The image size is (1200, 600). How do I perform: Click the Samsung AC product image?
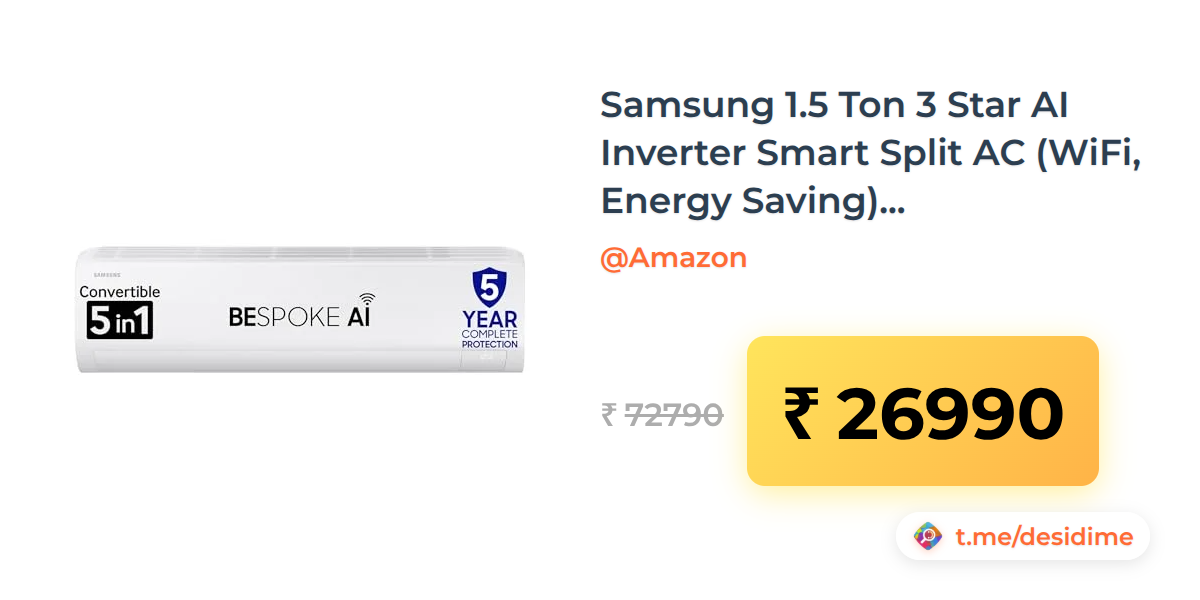click(300, 309)
